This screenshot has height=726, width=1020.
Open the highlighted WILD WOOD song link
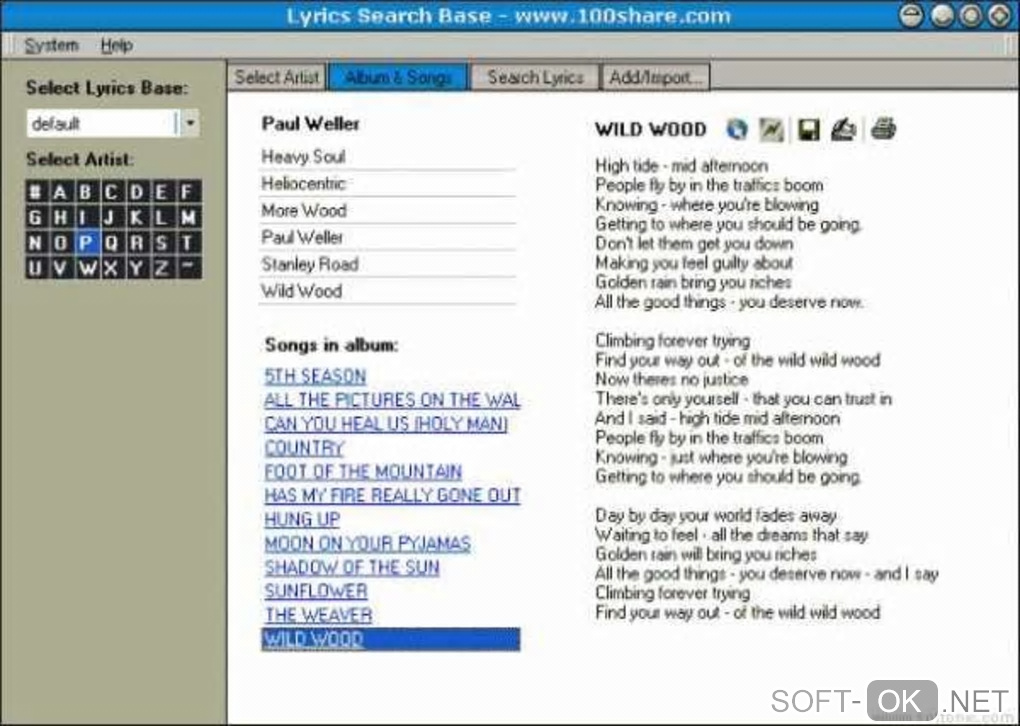click(x=391, y=639)
